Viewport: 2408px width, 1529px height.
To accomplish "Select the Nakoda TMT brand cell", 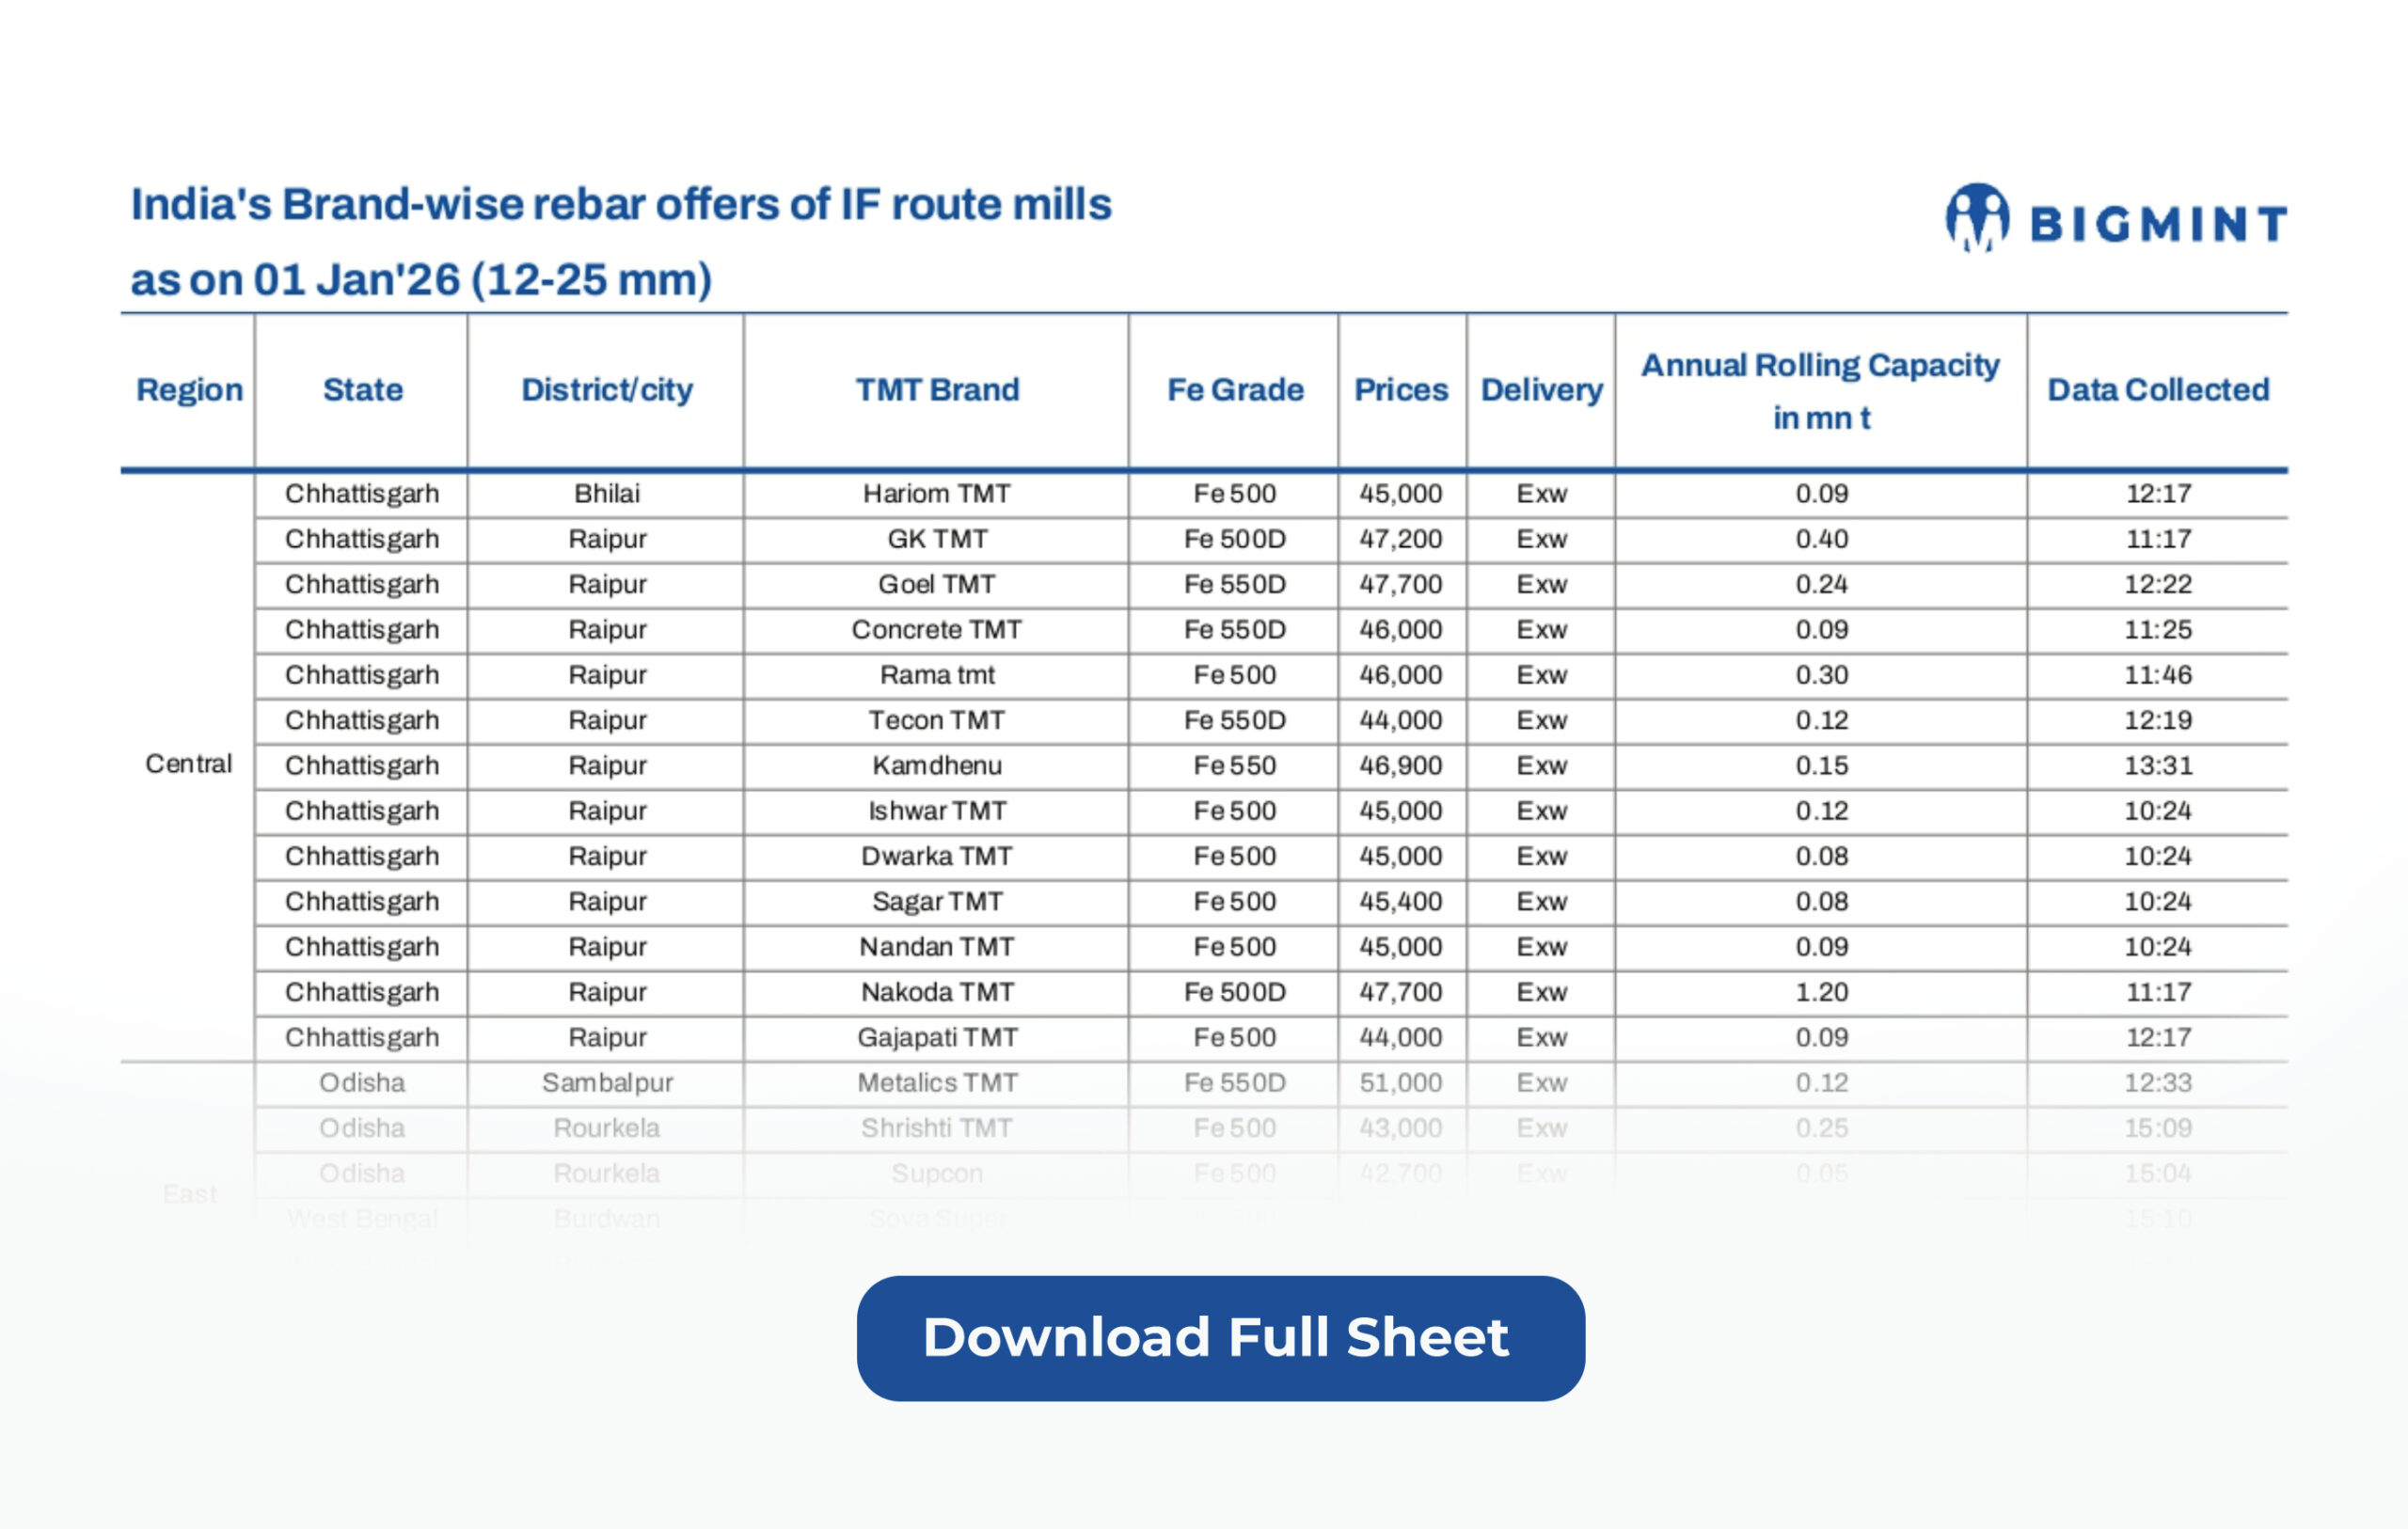I will click(x=937, y=992).
